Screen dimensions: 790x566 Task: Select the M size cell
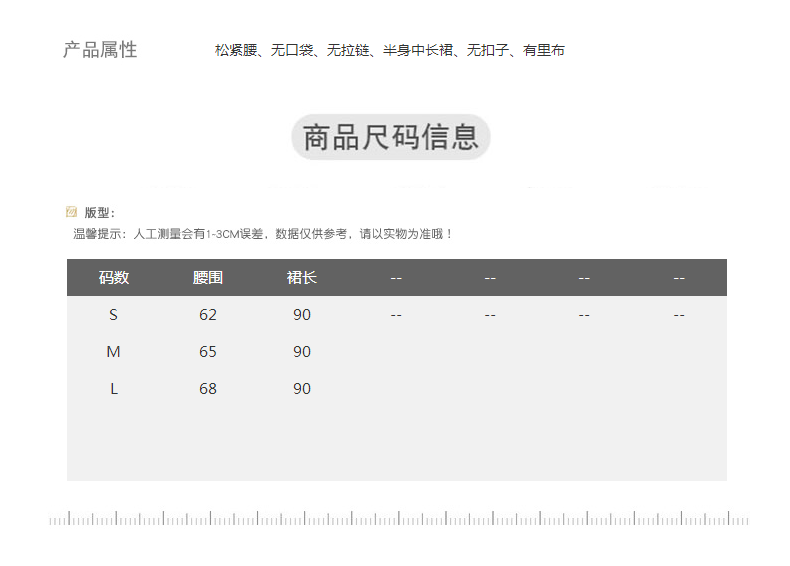click(x=113, y=351)
